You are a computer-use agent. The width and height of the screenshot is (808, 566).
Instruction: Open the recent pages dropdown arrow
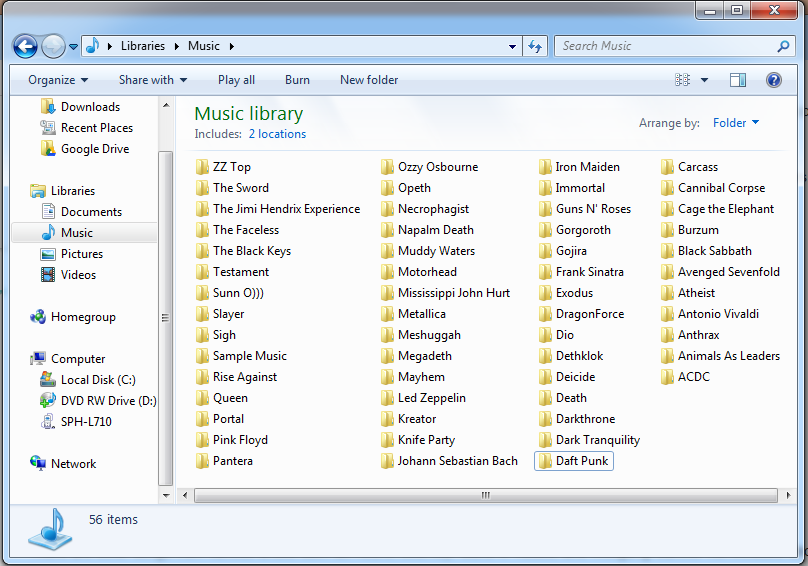[74, 47]
